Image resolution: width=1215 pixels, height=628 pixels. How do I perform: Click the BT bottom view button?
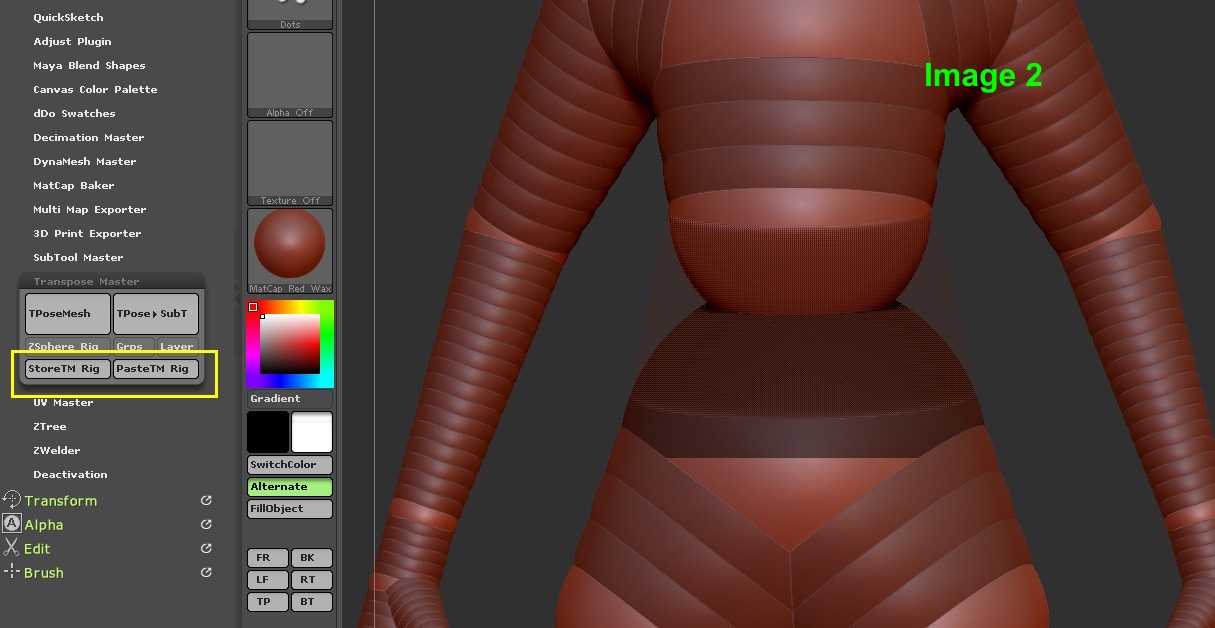[x=311, y=601]
